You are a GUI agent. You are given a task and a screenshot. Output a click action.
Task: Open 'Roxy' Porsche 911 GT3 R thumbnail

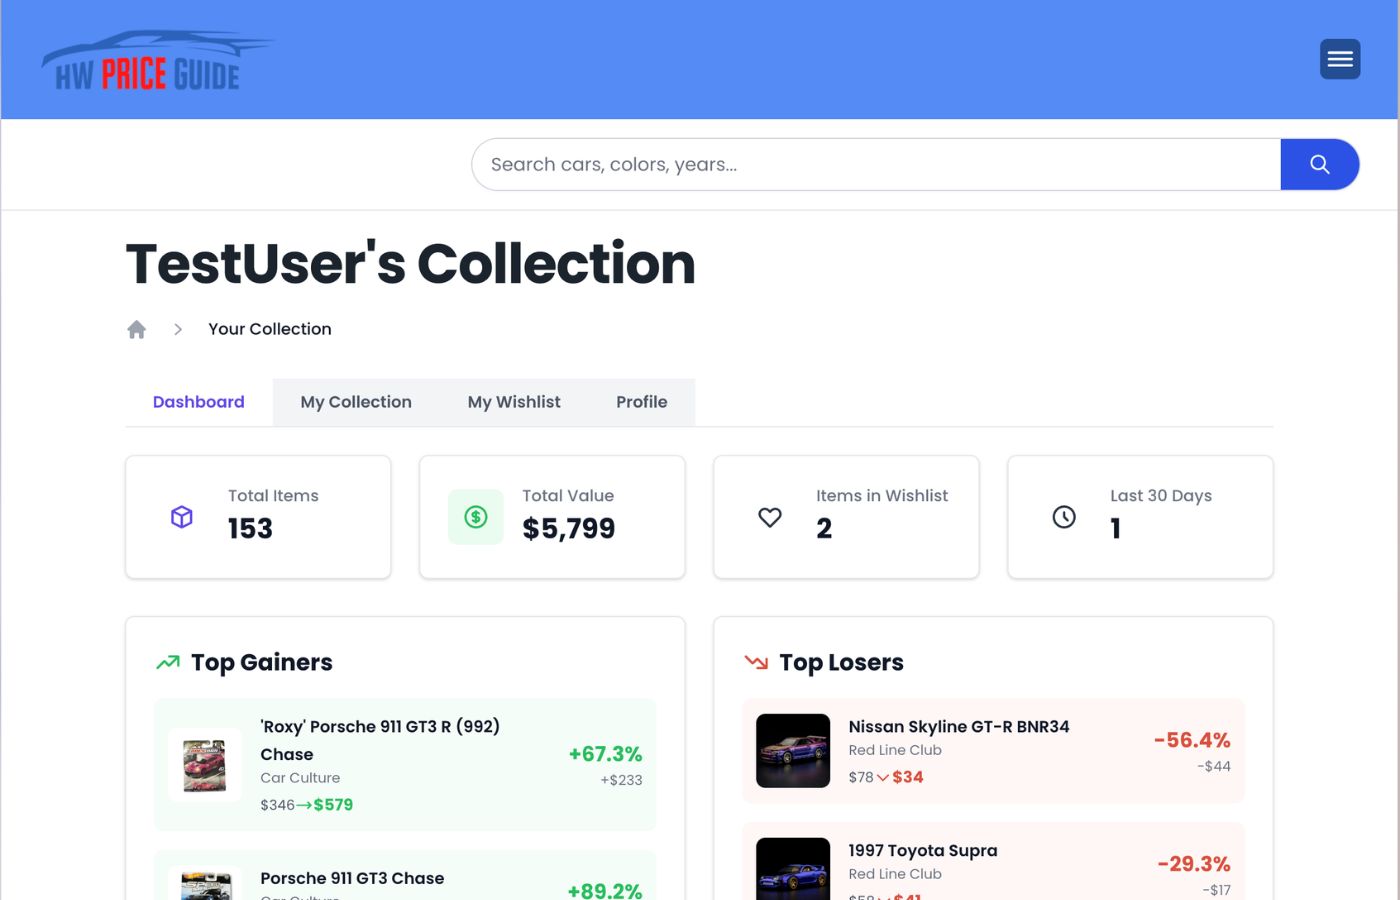pos(205,765)
